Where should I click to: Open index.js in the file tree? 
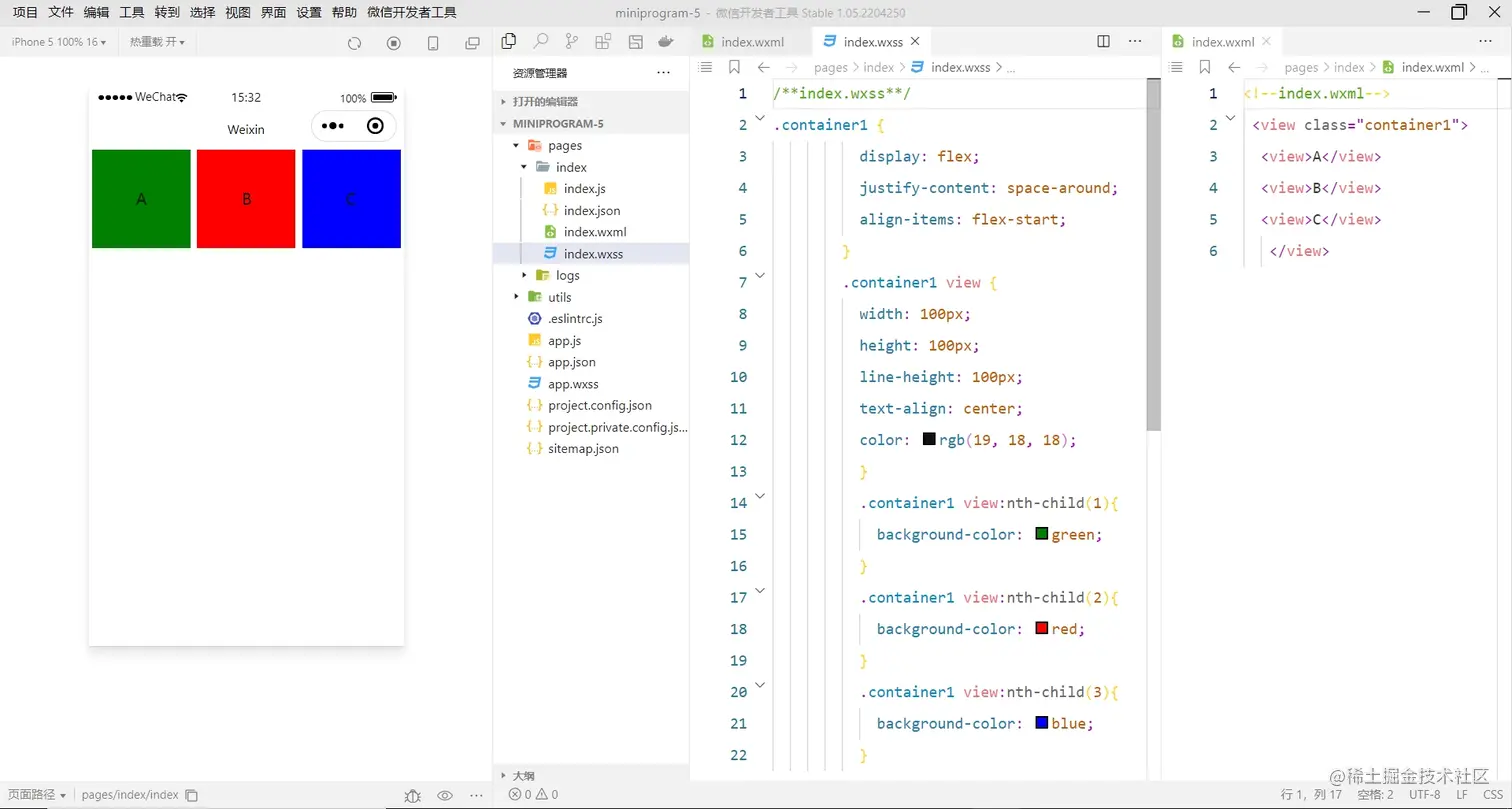tap(584, 189)
